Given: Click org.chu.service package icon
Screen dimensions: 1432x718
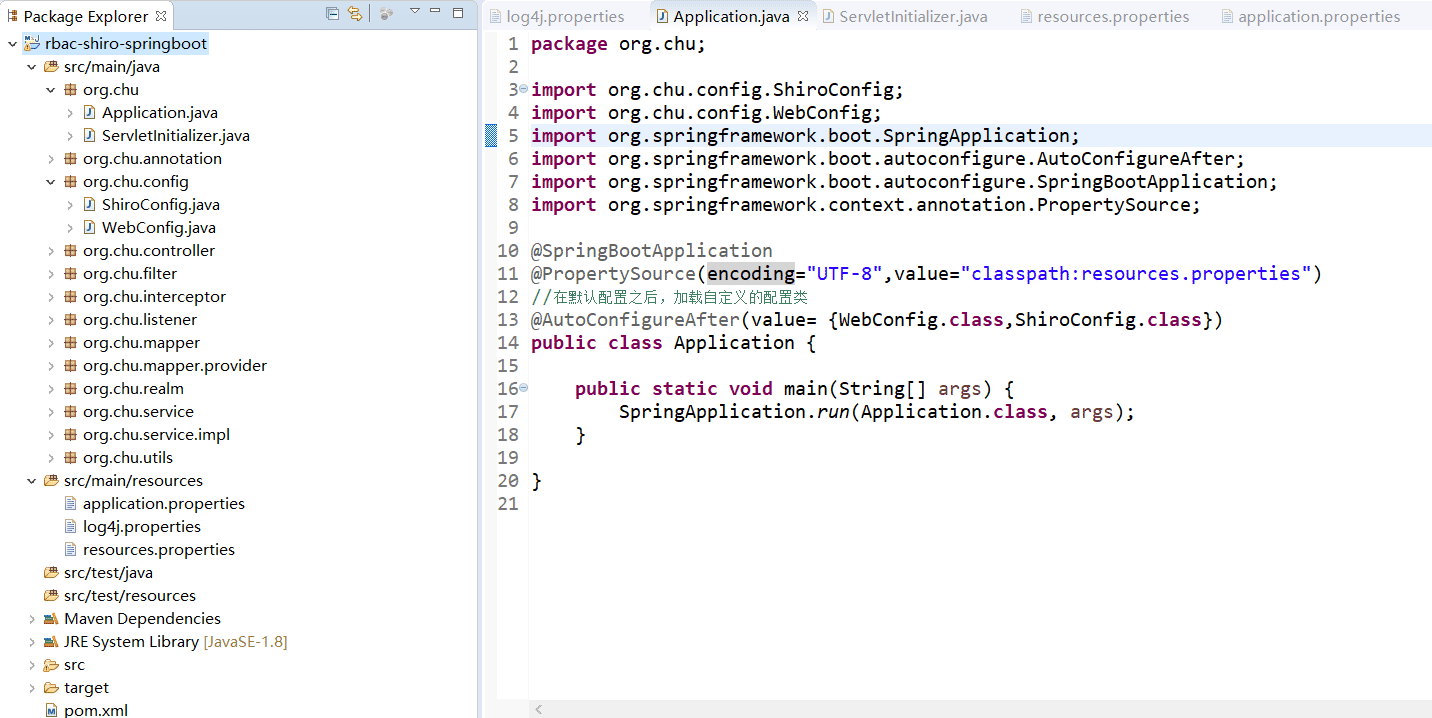Looking at the screenshot, I should click(x=70, y=412).
